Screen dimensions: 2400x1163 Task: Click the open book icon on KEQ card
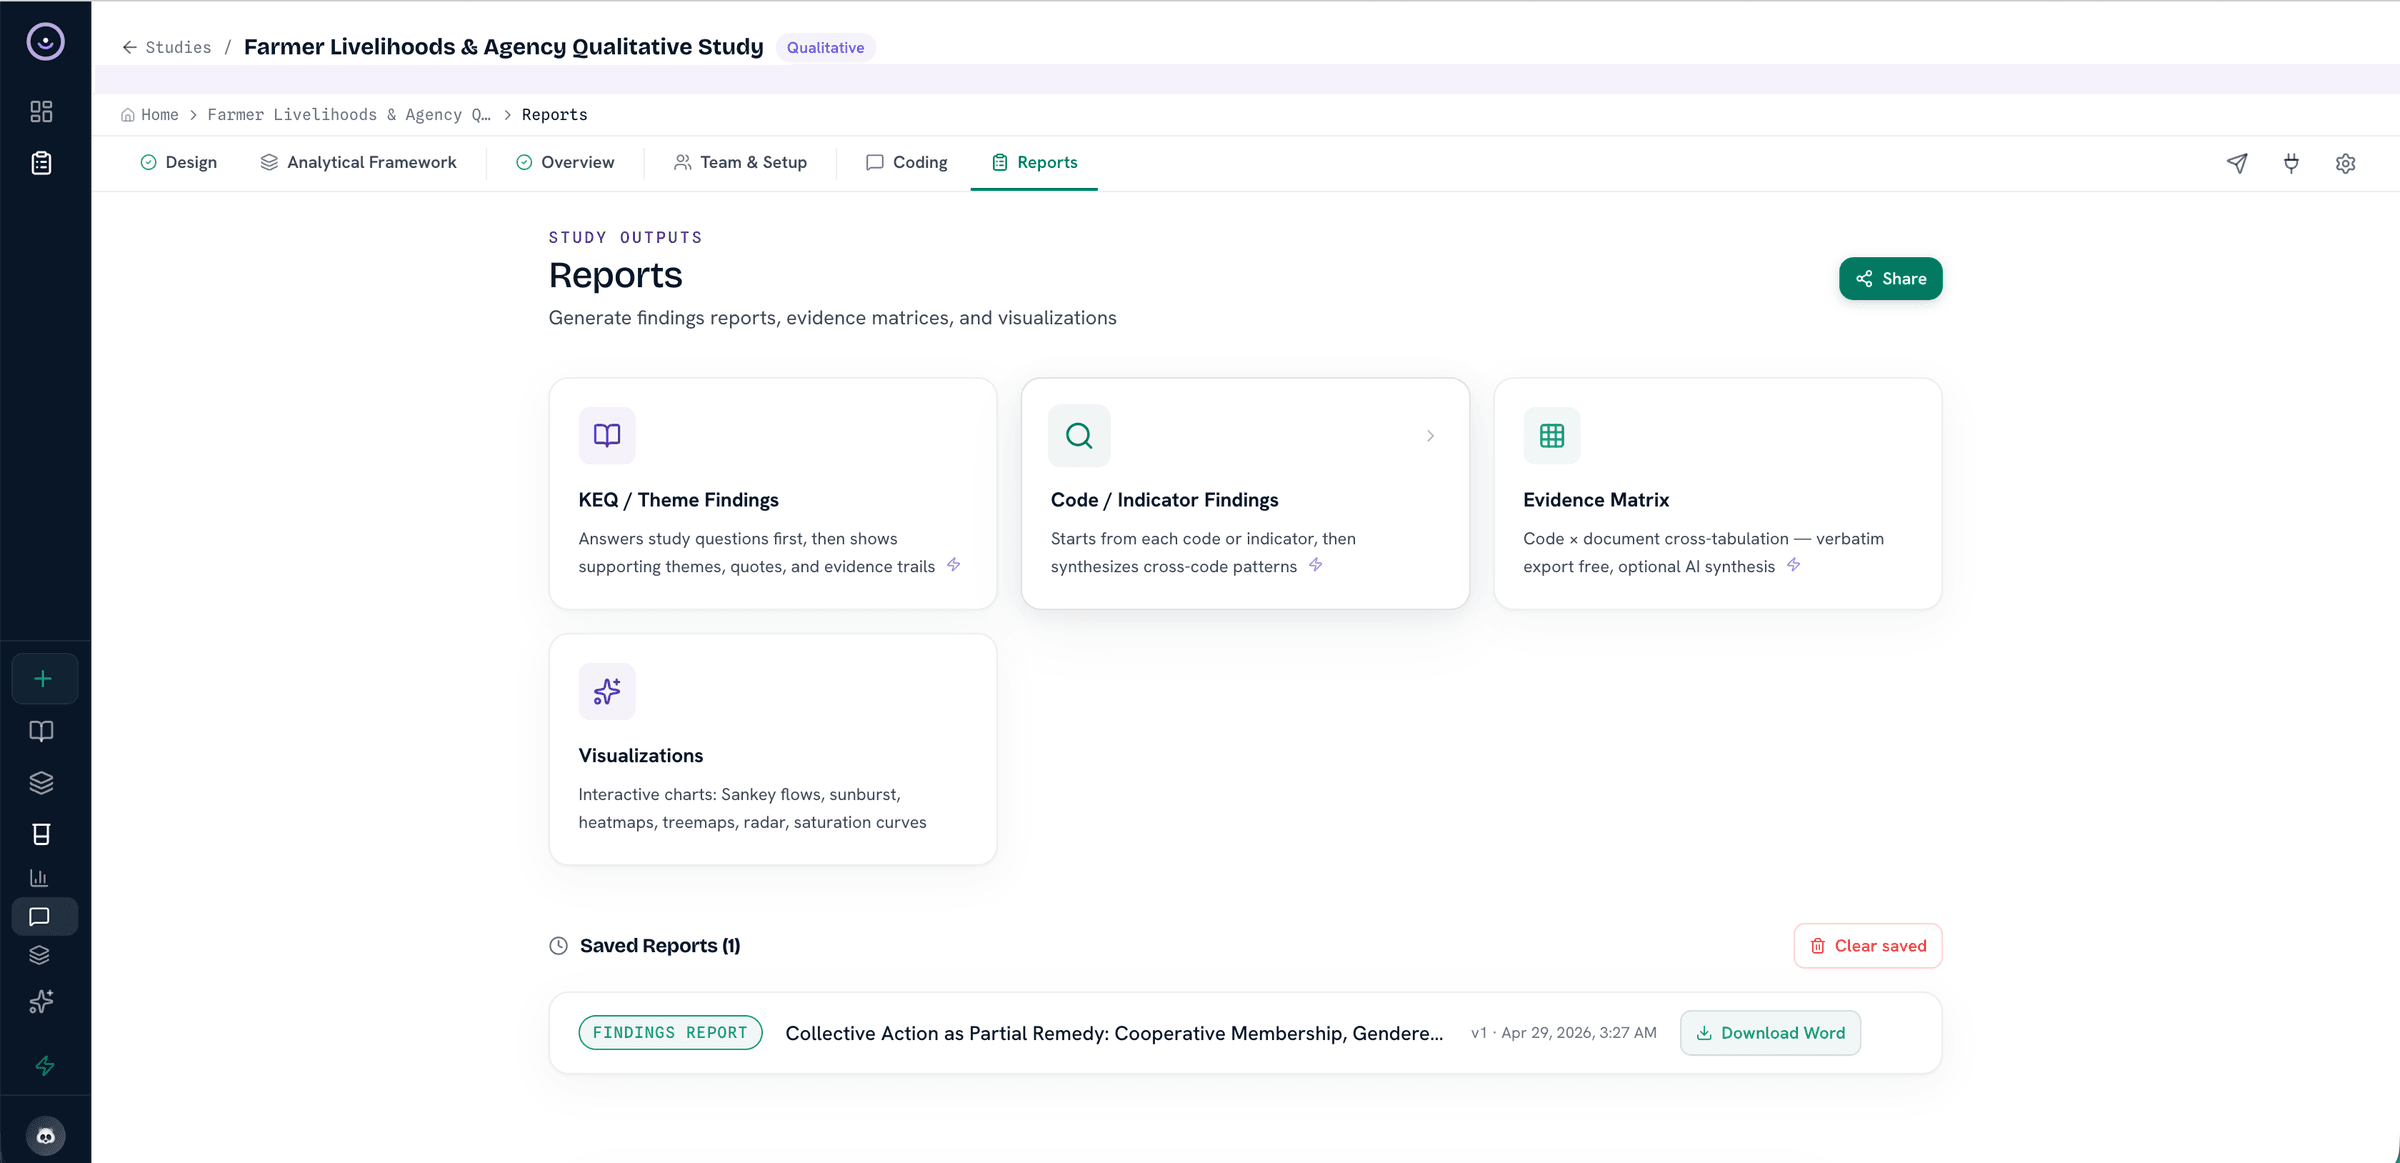pyautogui.click(x=607, y=436)
